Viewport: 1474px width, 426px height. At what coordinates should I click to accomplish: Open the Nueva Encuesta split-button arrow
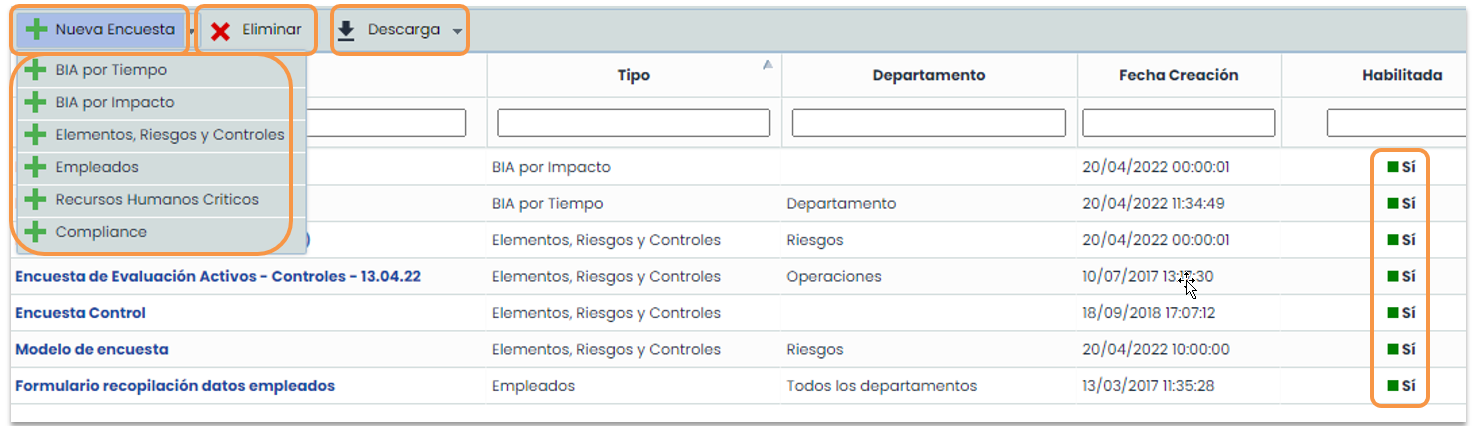tap(191, 32)
